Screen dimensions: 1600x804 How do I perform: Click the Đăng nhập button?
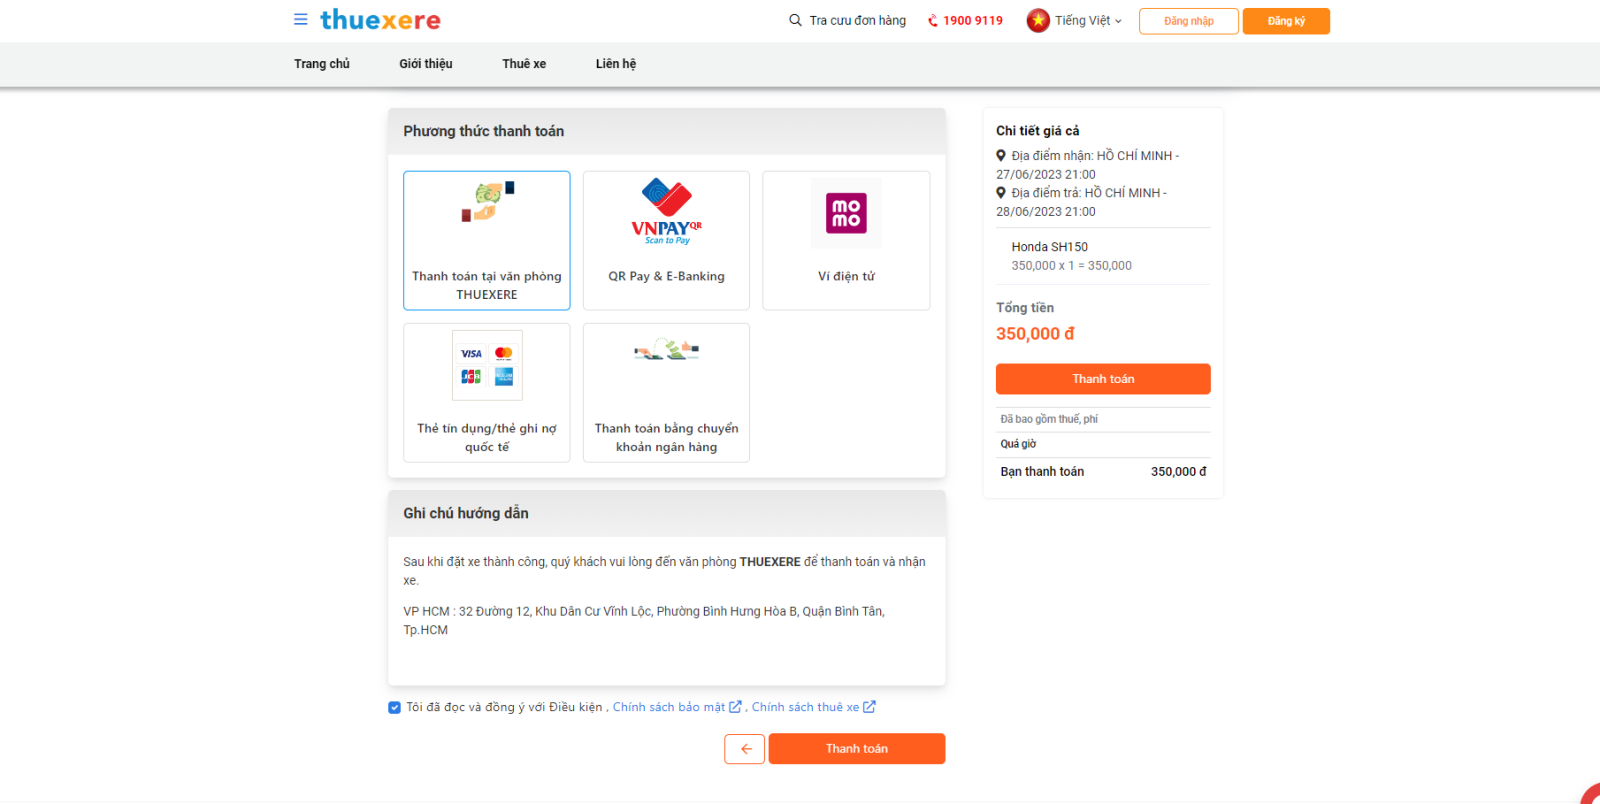point(1188,21)
